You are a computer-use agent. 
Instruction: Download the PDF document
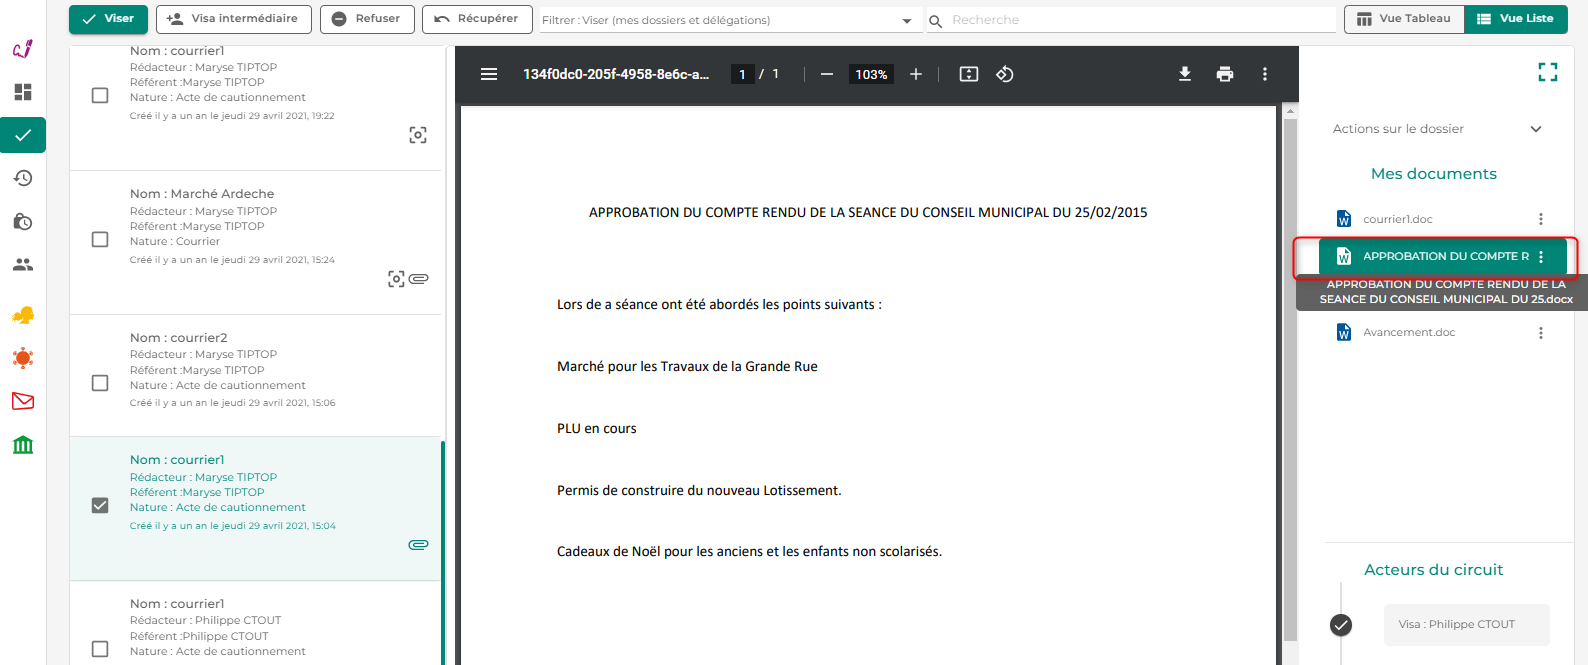[x=1184, y=74]
